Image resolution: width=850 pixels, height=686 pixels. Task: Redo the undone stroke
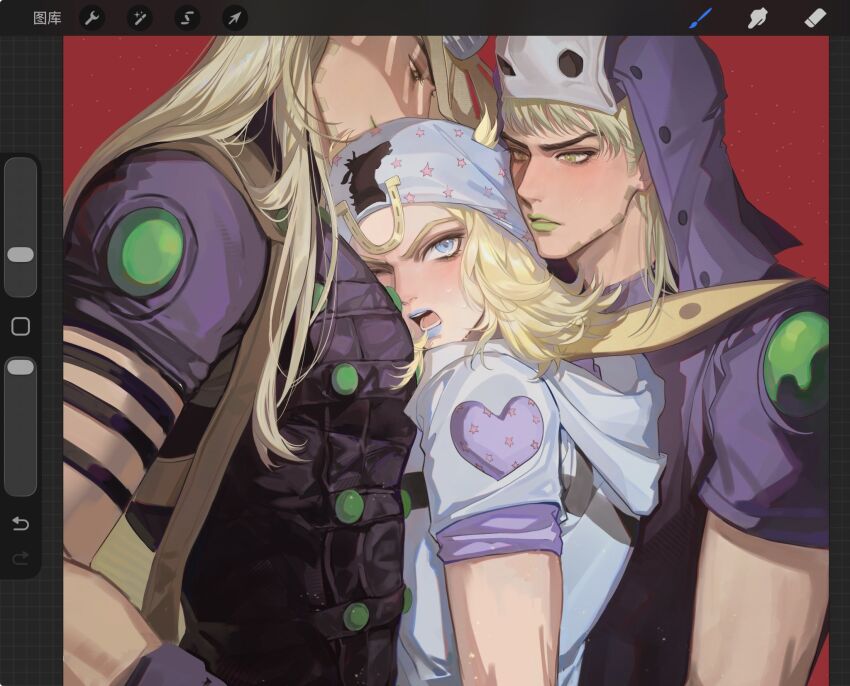[x=21, y=558]
